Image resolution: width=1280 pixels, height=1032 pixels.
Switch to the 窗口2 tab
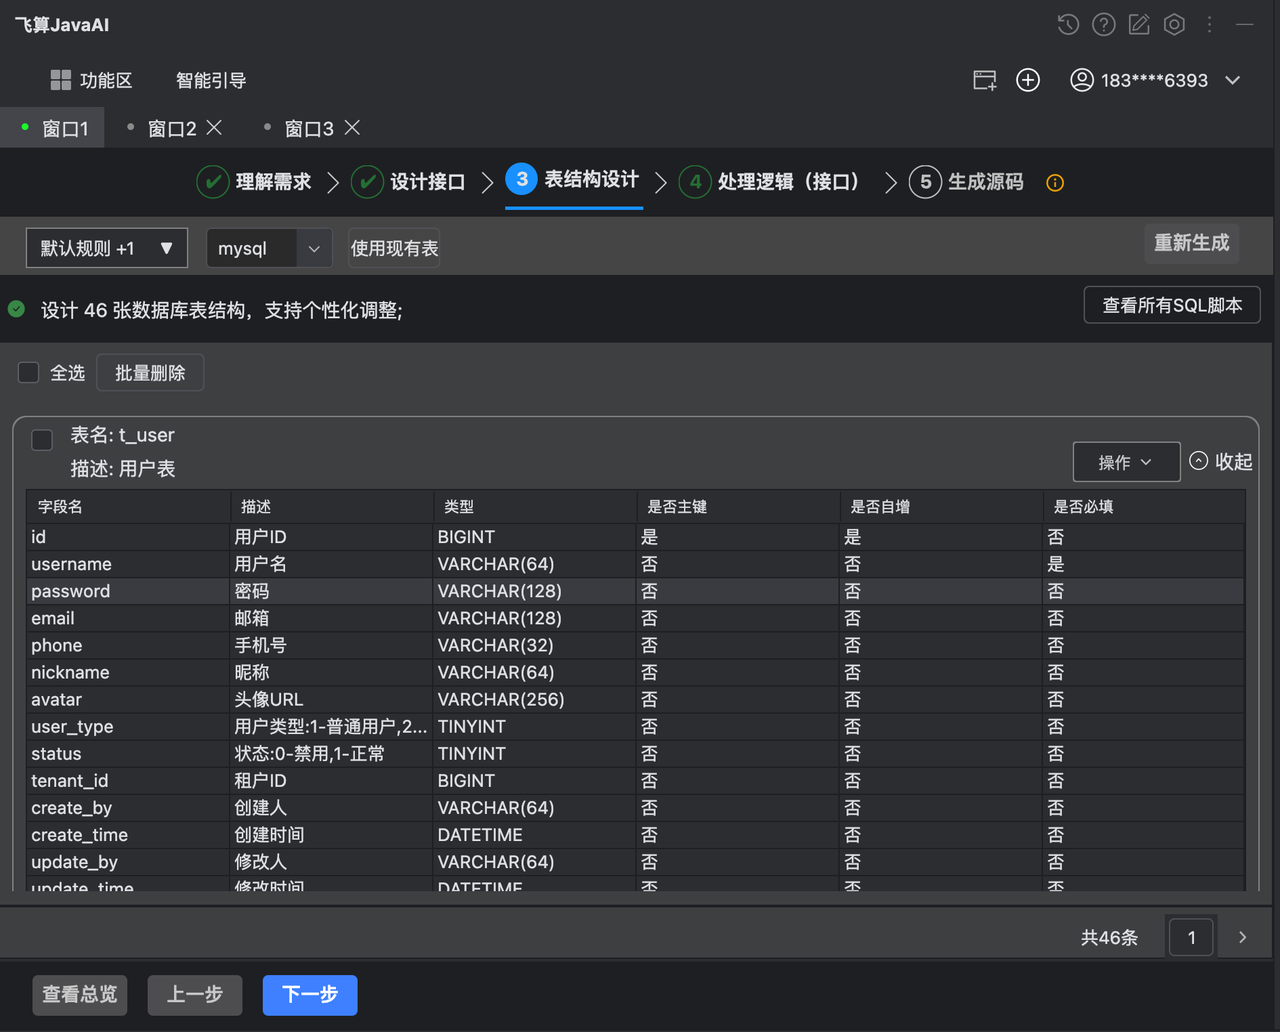click(172, 128)
